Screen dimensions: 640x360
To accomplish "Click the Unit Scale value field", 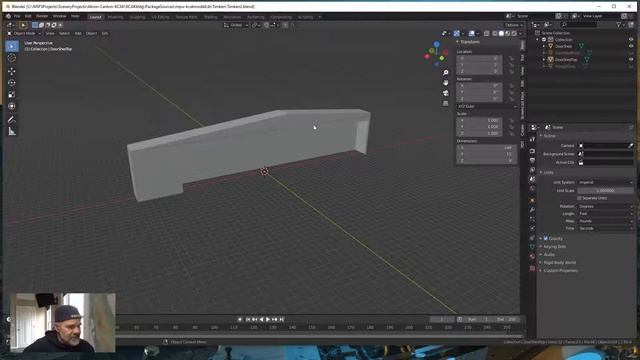I will 605,190.
